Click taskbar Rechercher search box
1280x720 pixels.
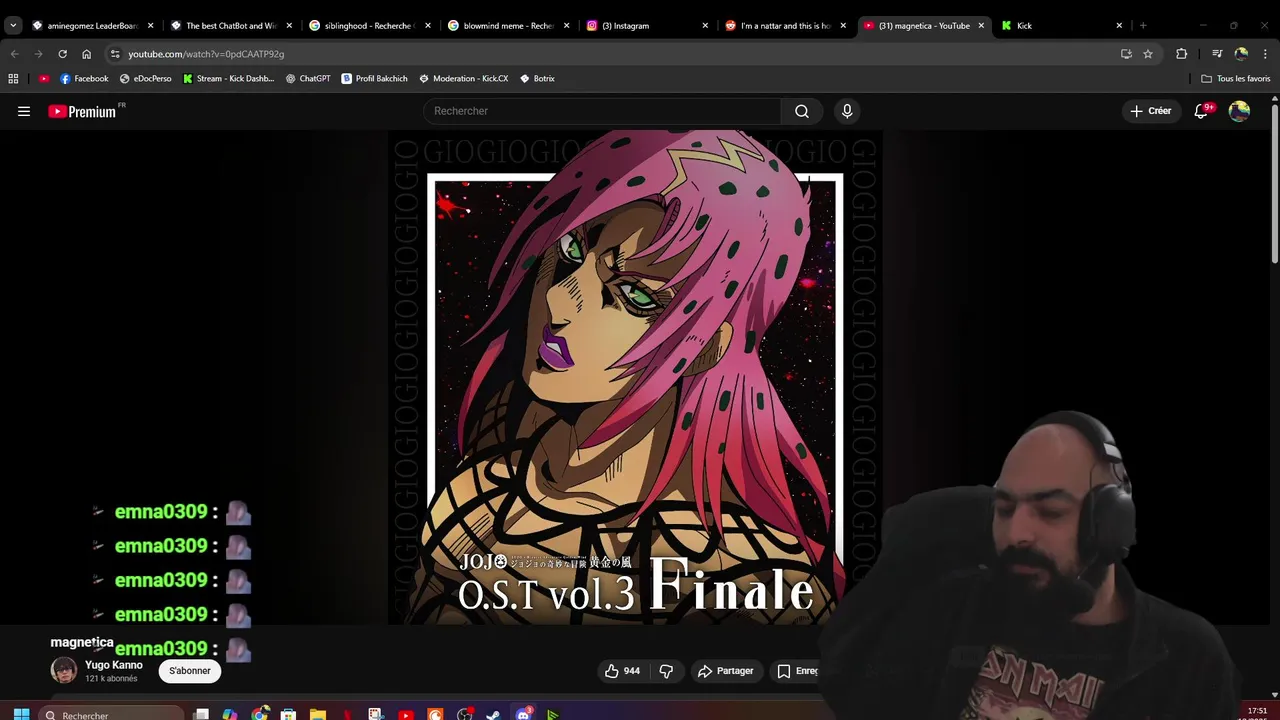tap(113, 714)
